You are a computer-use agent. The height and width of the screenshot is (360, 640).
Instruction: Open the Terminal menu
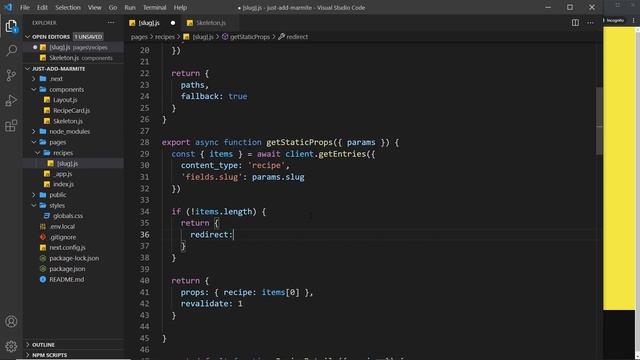[154, 7]
